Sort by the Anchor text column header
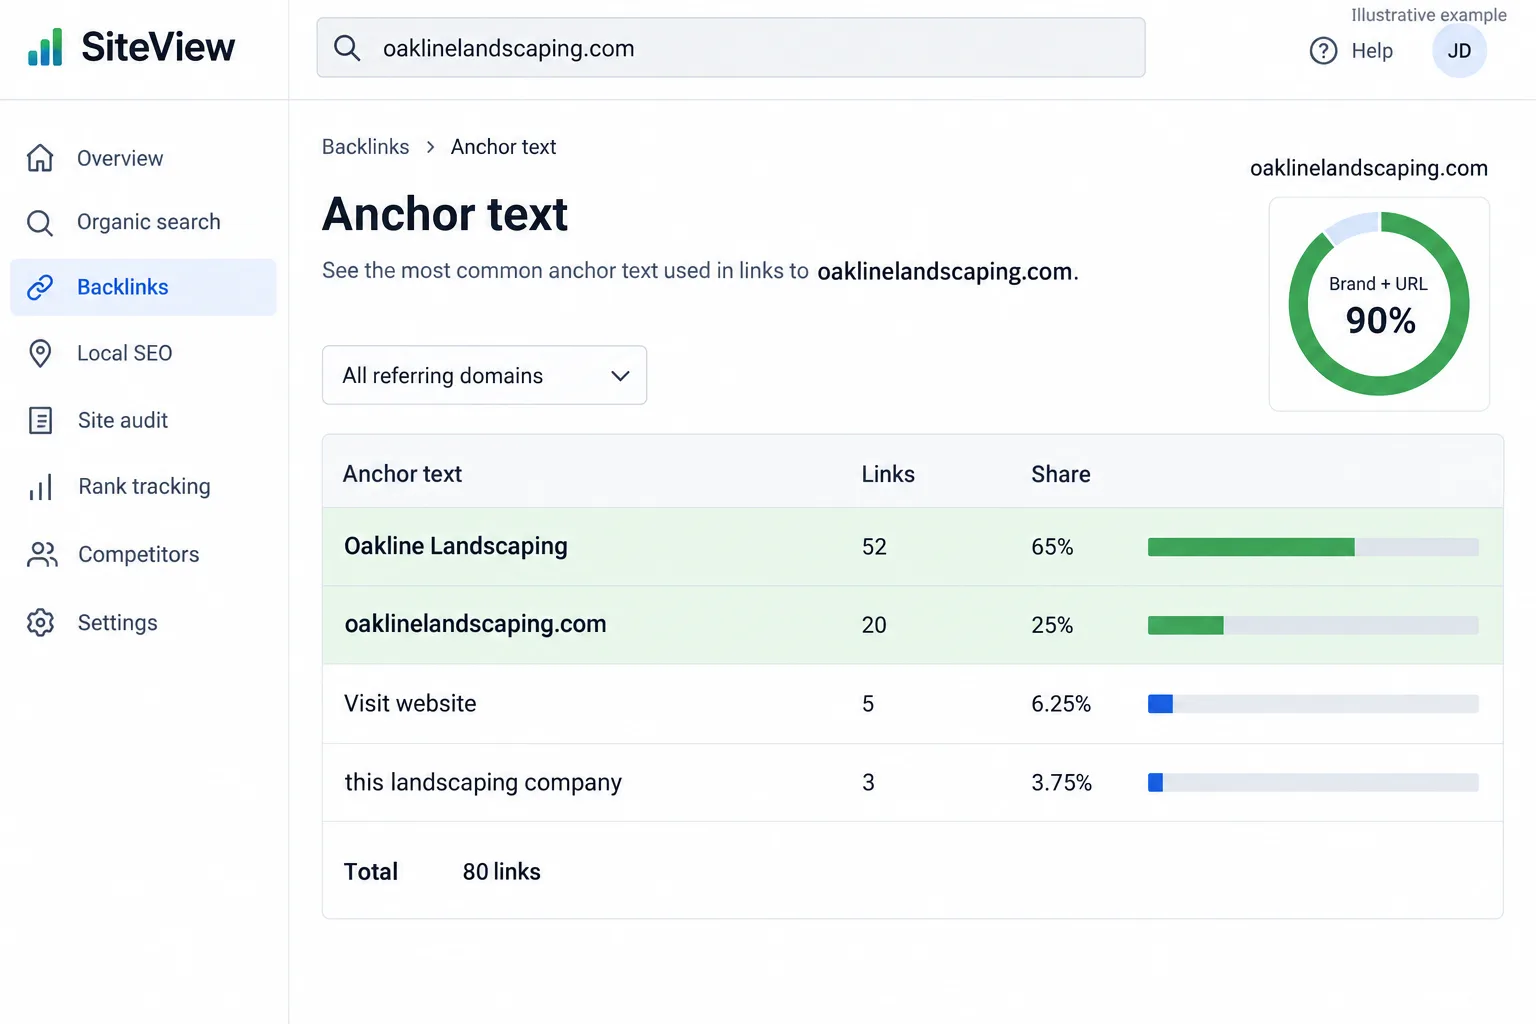The height and width of the screenshot is (1024, 1536). (x=402, y=474)
